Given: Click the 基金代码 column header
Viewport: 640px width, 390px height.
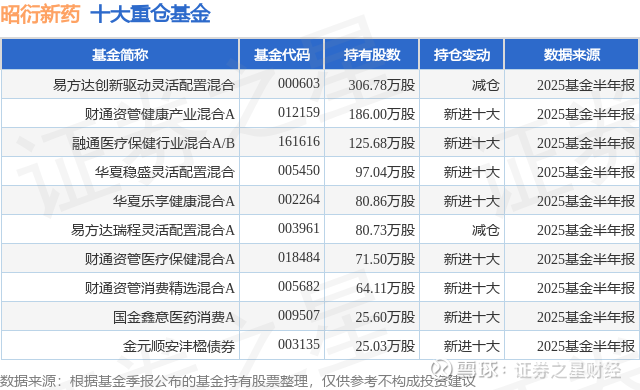Looking at the screenshot, I should [282, 55].
